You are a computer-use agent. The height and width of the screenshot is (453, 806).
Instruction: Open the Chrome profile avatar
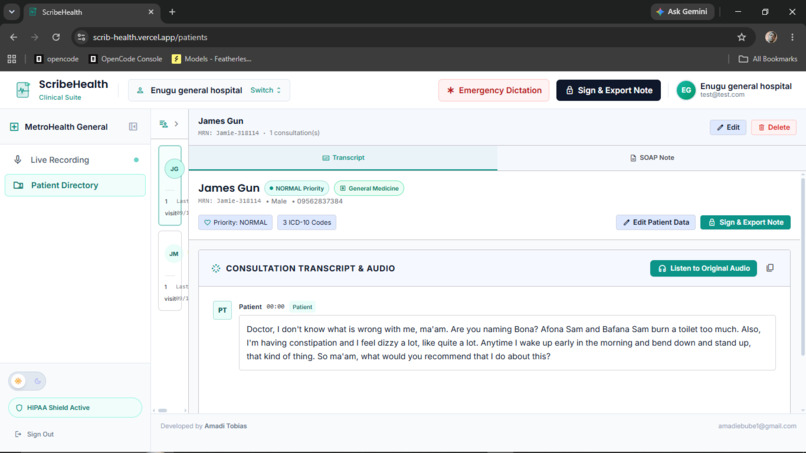pos(771,37)
